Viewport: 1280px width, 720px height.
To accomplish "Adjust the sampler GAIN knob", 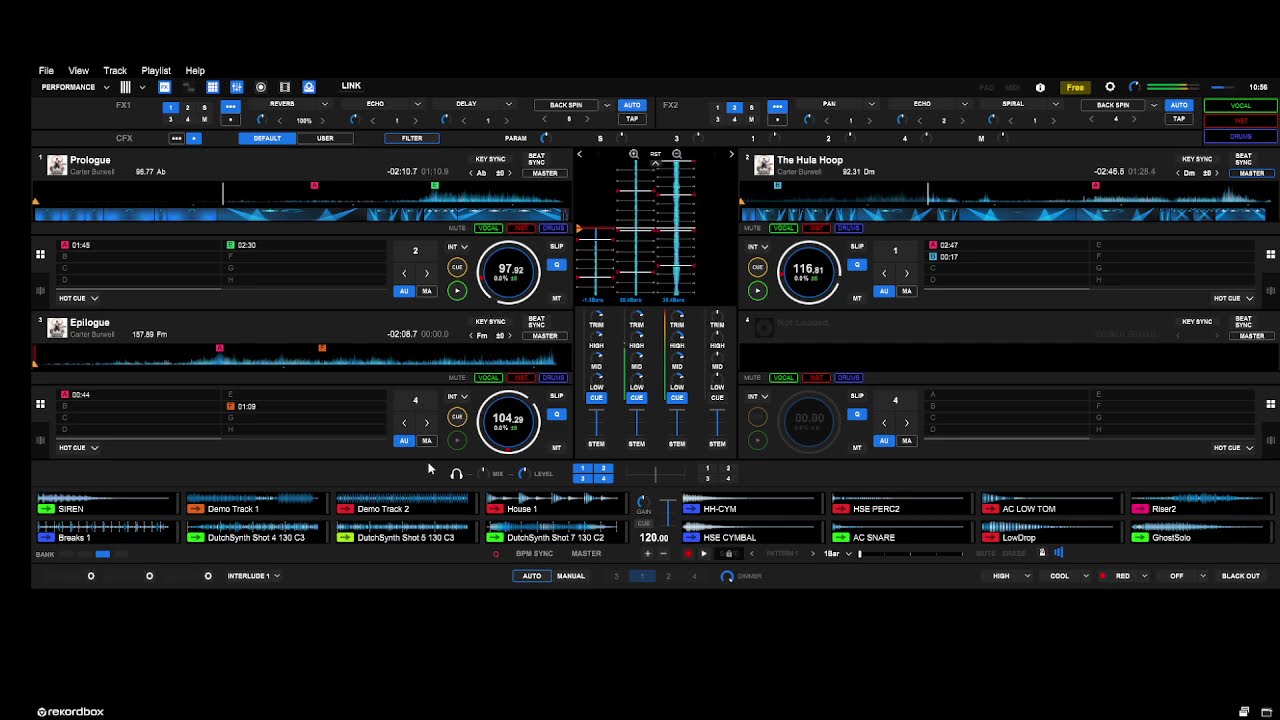I will pyautogui.click(x=643, y=501).
